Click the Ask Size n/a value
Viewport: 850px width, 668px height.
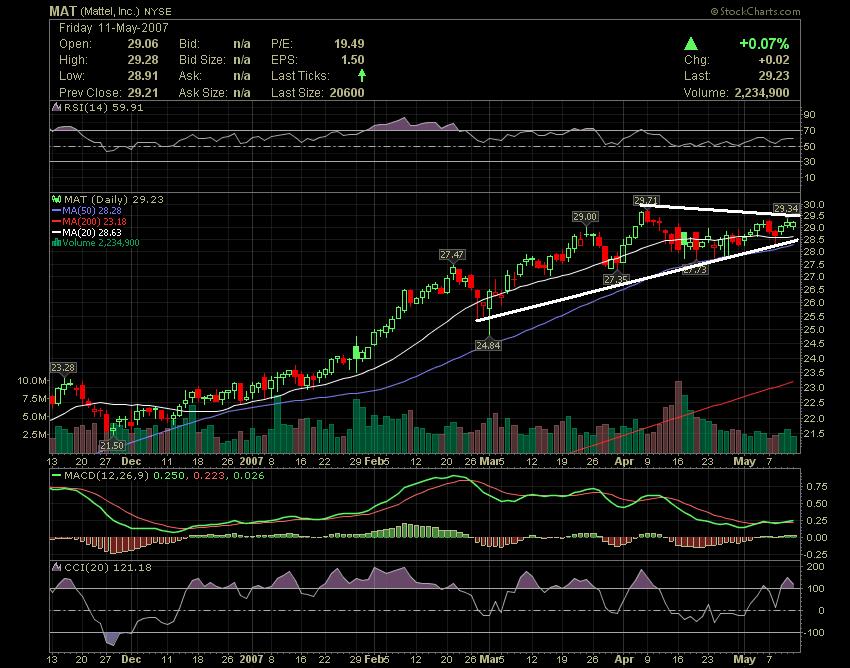tap(242, 92)
